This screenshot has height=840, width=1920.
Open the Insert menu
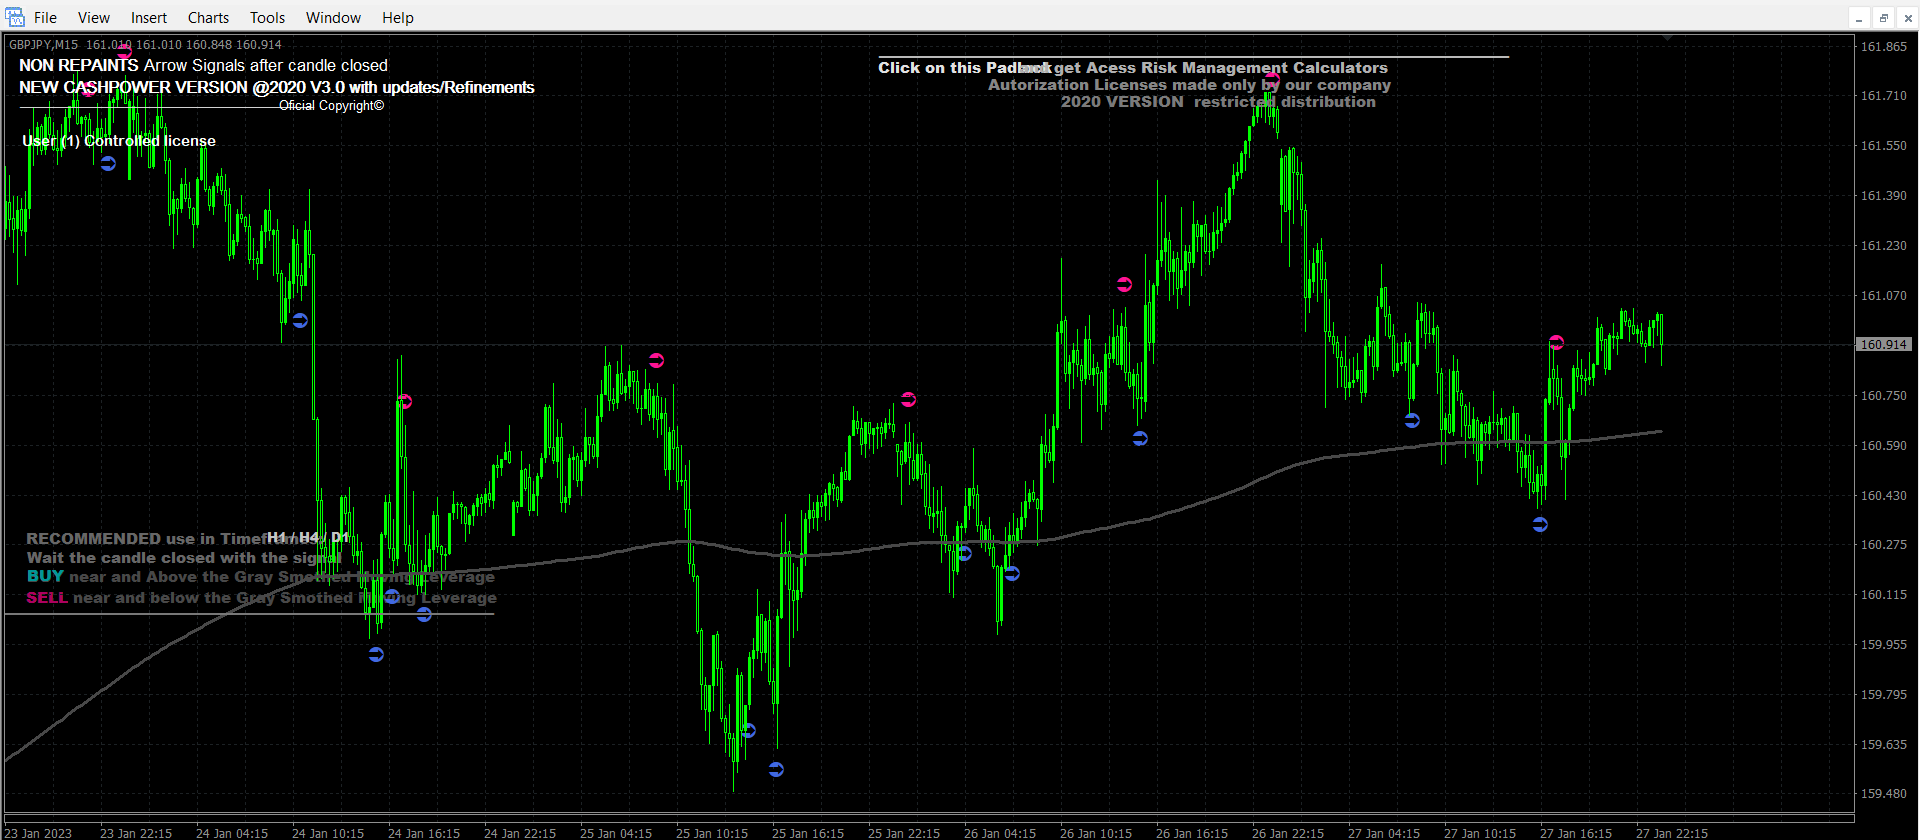coord(149,17)
